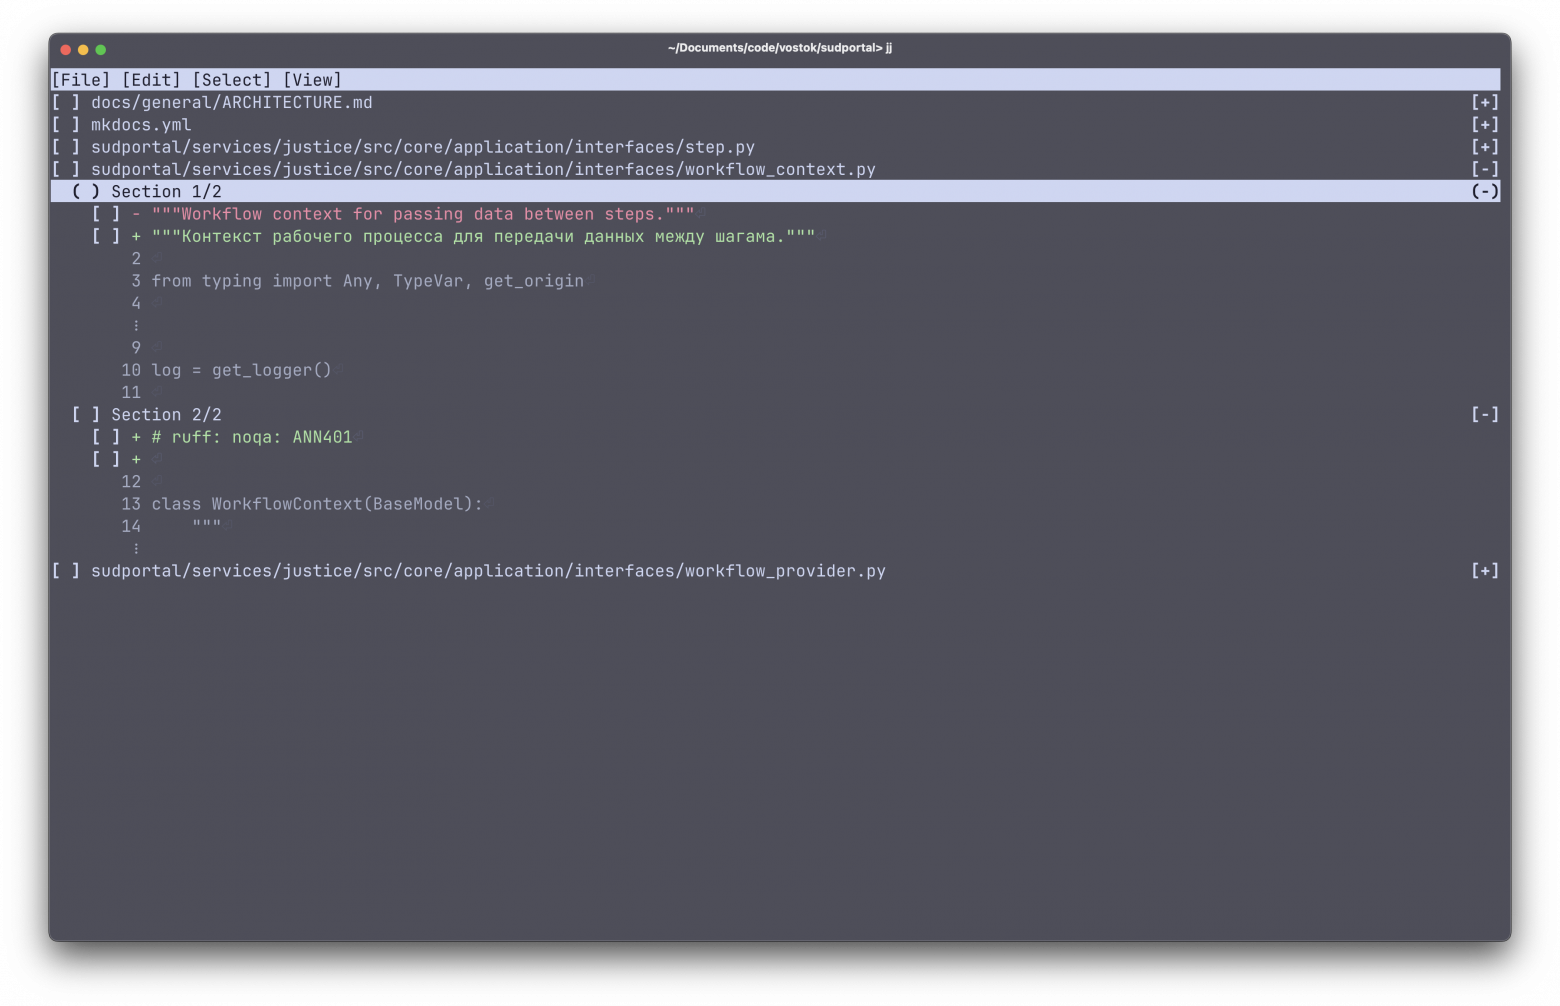The height and width of the screenshot is (1006, 1560).
Task: Expand the docs/general/ARCHITECTURE.md file
Action: coord(1485,102)
